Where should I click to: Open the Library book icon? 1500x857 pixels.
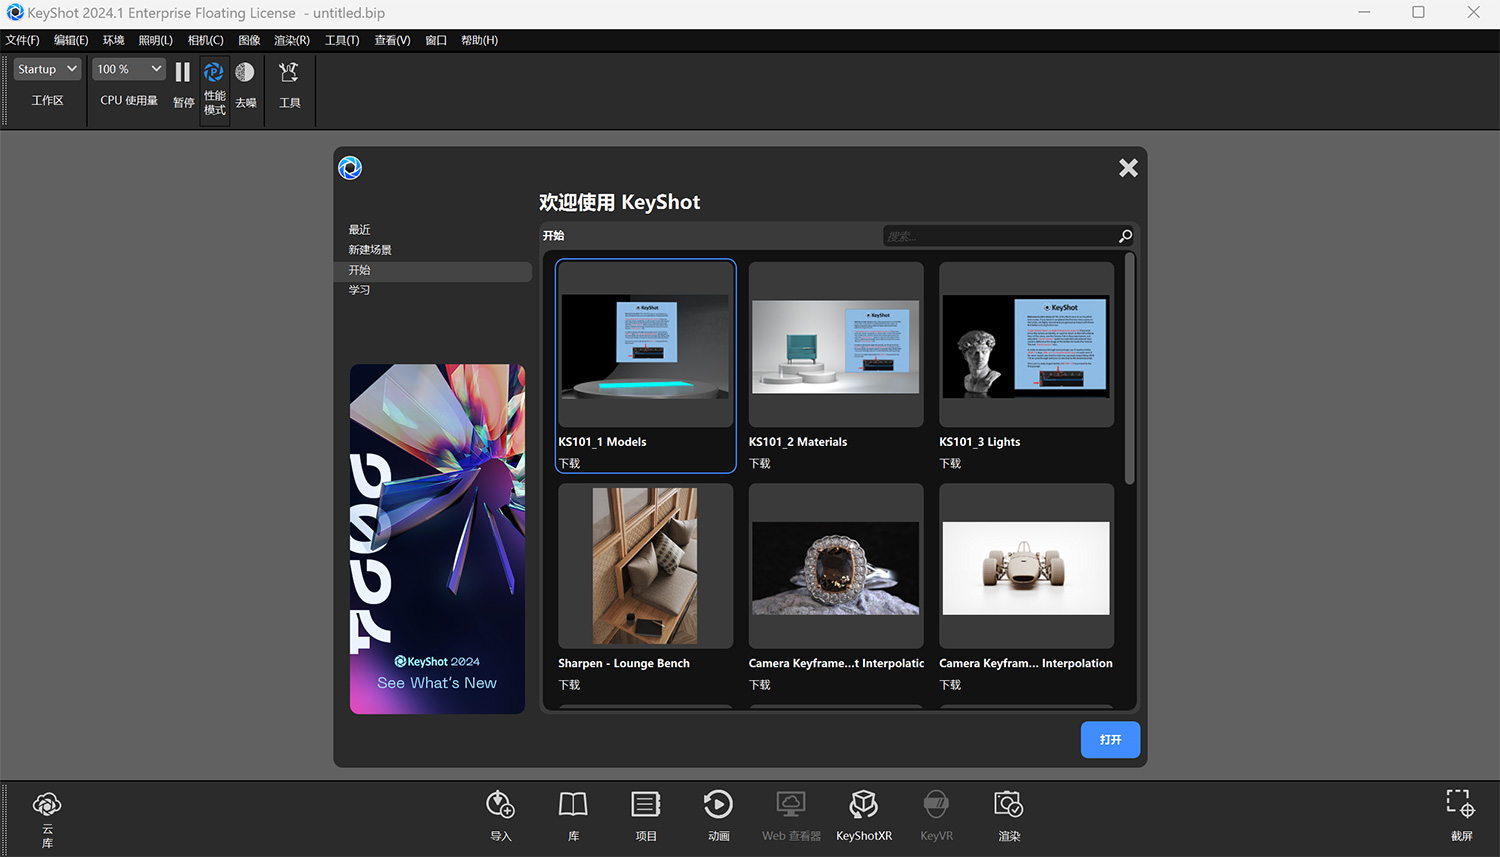pyautogui.click(x=573, y=805)
